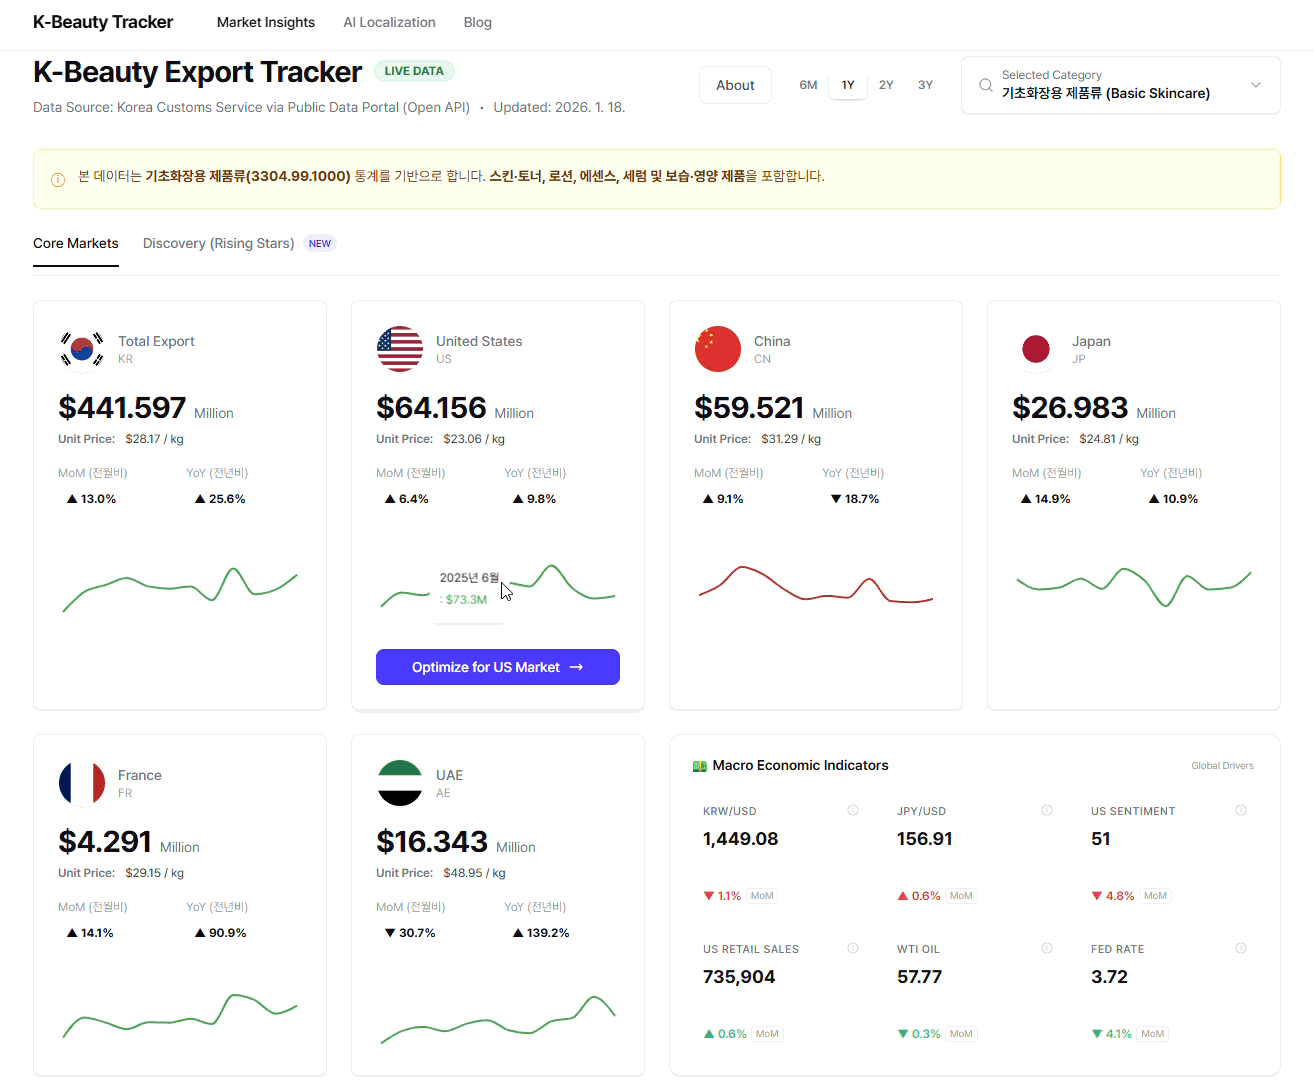Click the About button
This screenshot has width=1314, height=1088.
(735, 85)
